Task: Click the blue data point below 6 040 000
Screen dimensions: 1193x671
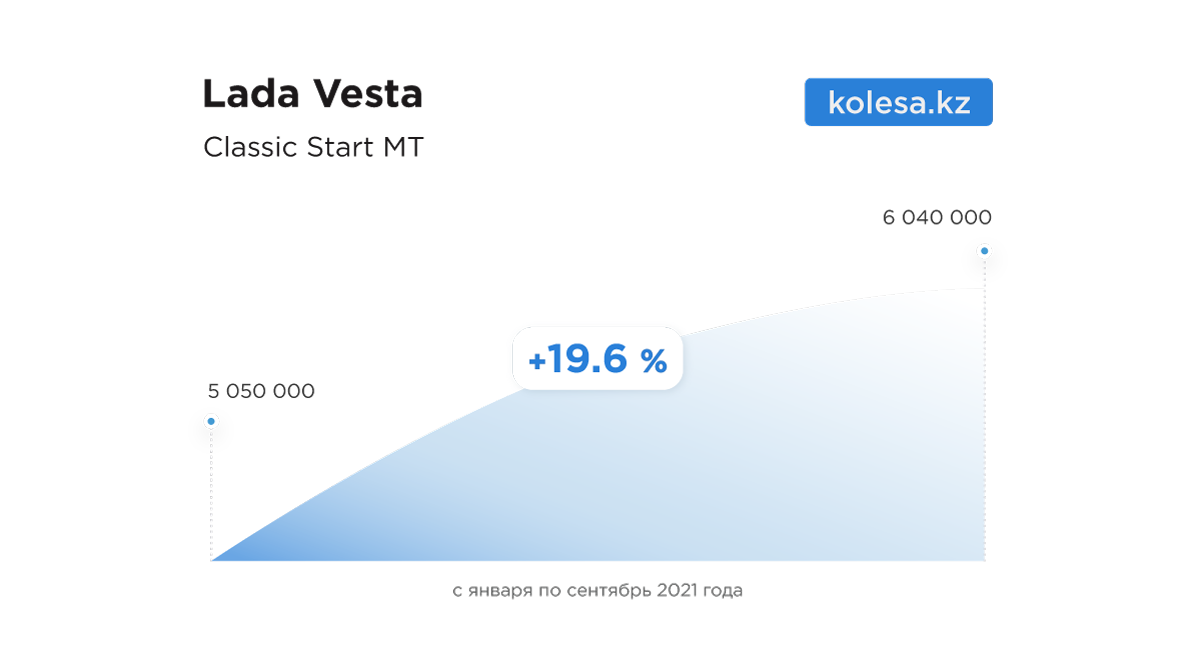Action: [x=984, y=251]
